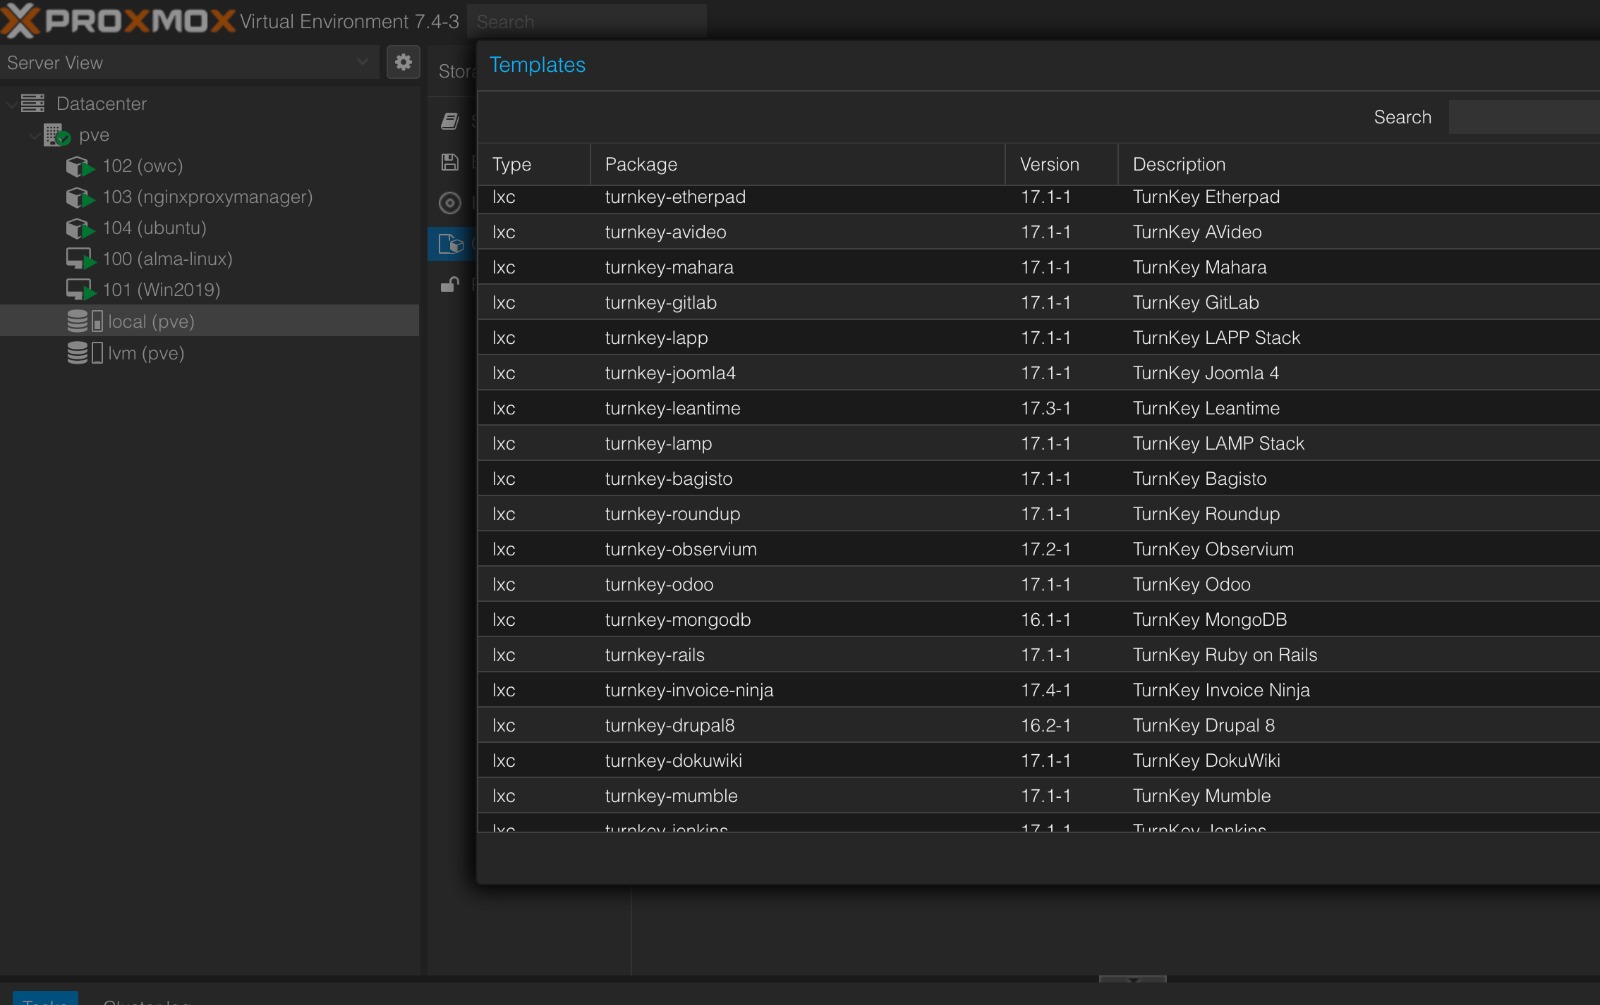This screenshot has width=1600, height=1005.
Task: Collapse the pve node
Action: tap(35, 135)
